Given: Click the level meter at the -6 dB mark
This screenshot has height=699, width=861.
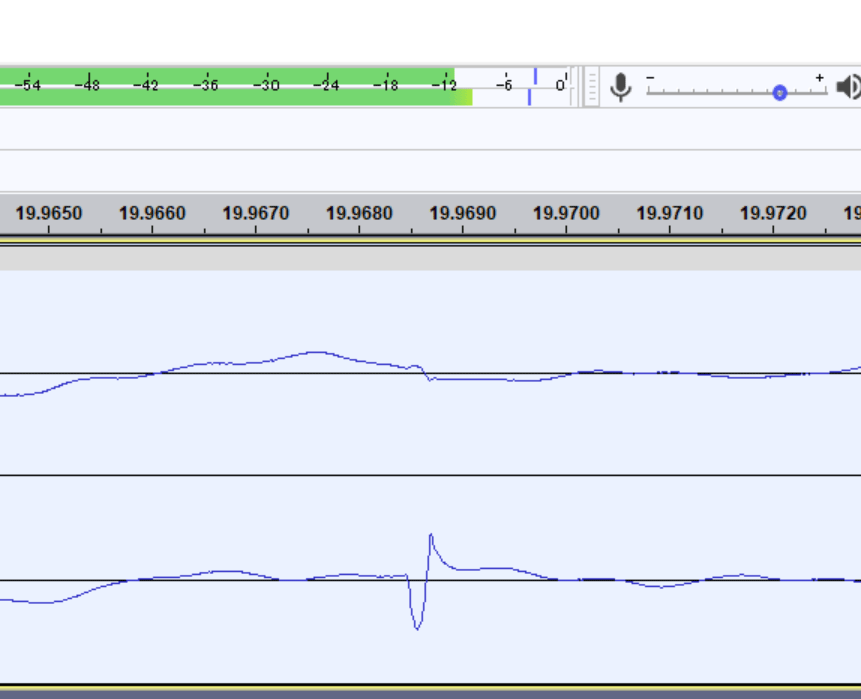Looking at the screenshot, I should point(505,86).
